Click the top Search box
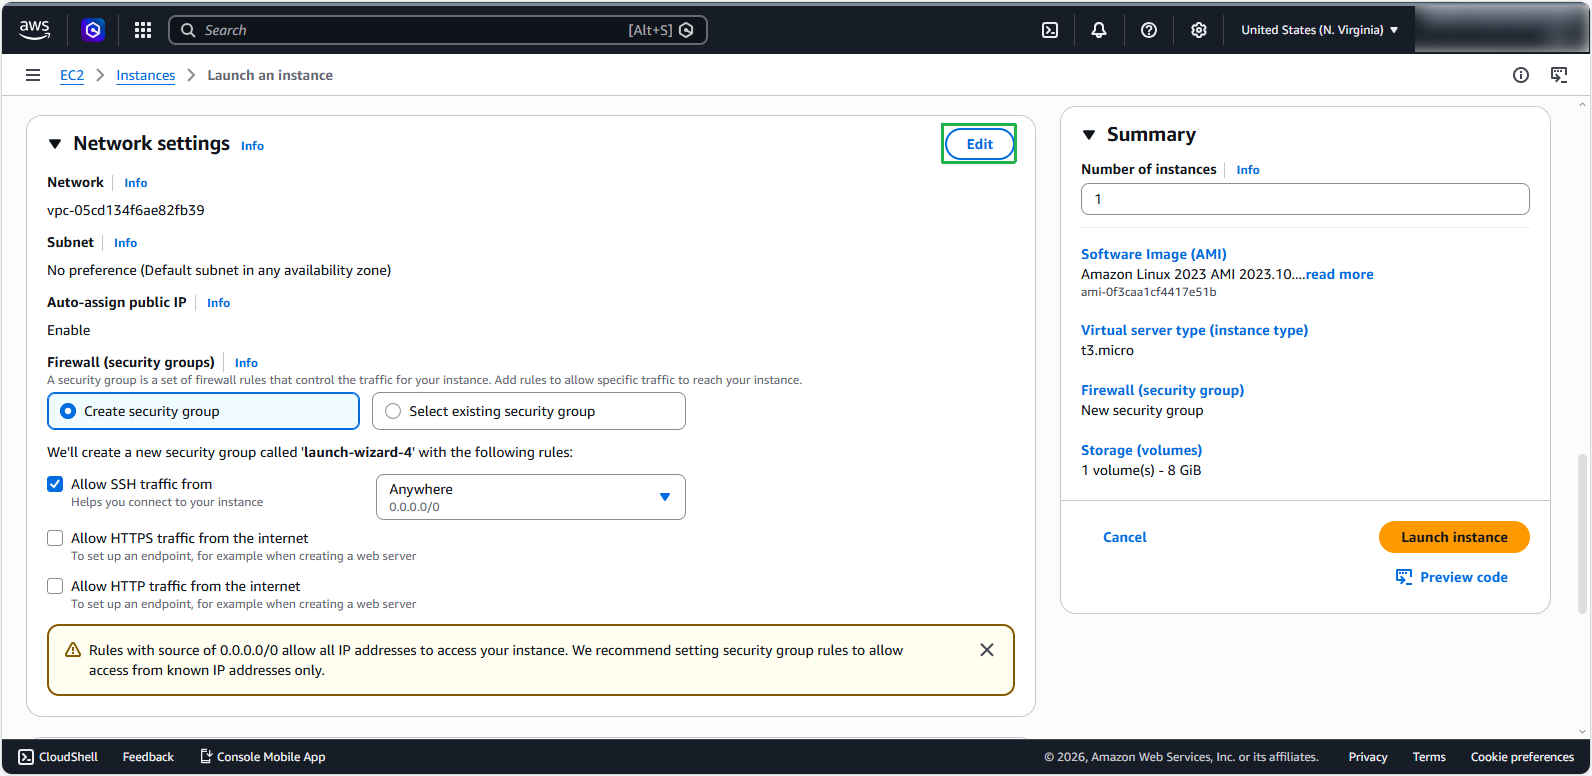 438,30
